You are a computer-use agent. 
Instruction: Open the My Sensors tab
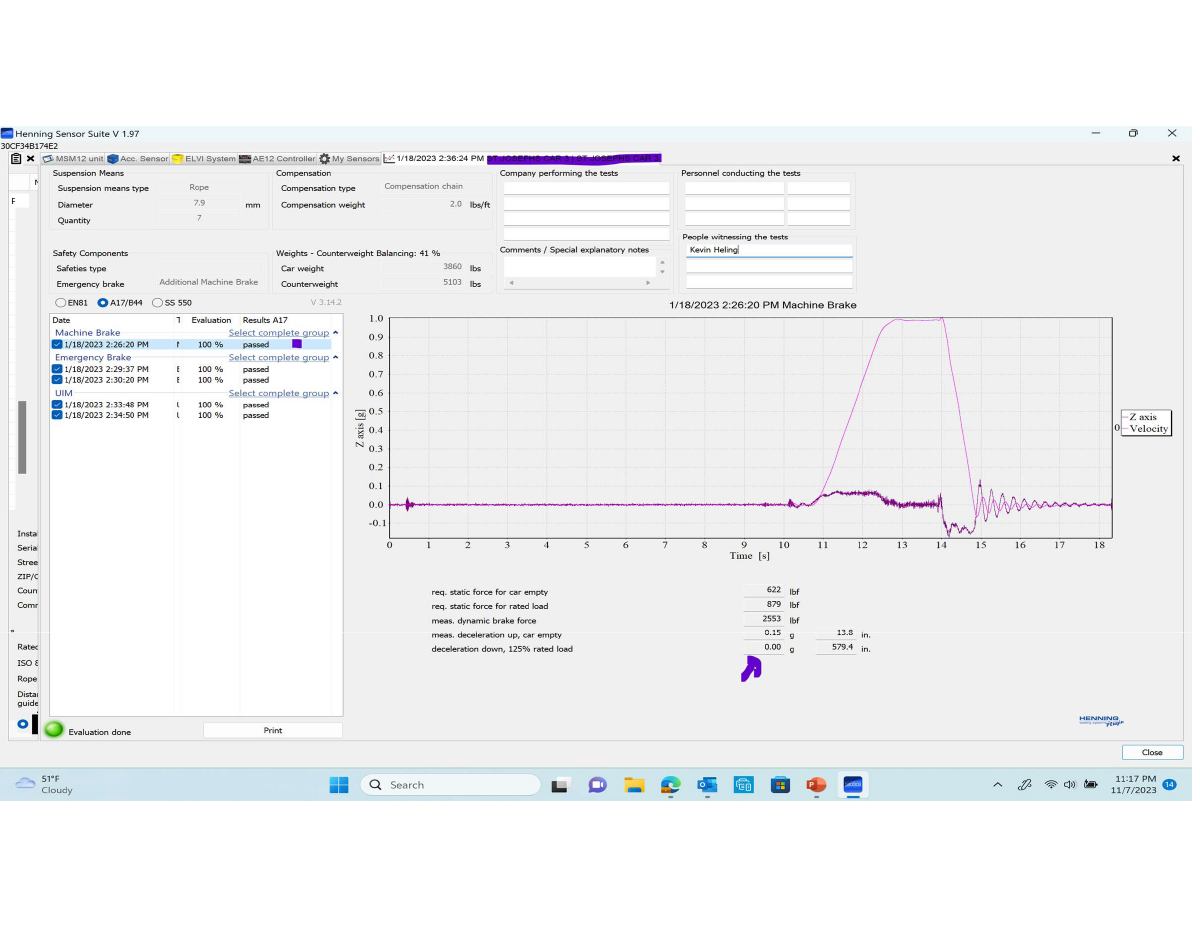tap(349, 158)
